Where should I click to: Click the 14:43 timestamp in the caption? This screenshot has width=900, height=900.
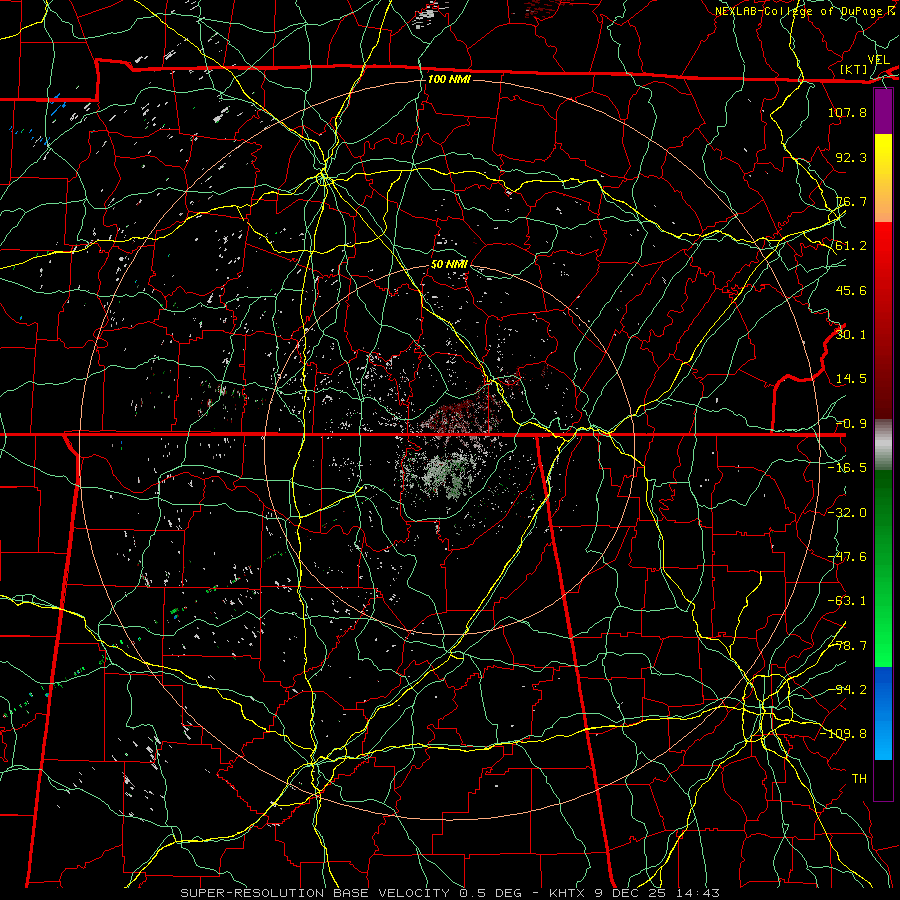point(698,893)
